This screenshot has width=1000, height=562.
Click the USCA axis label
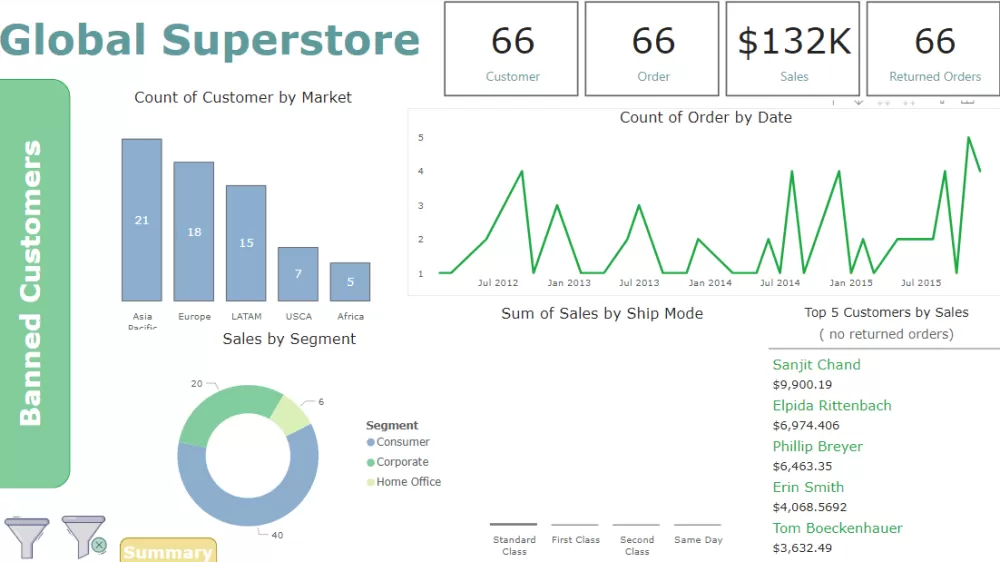(x=298, y=316)
